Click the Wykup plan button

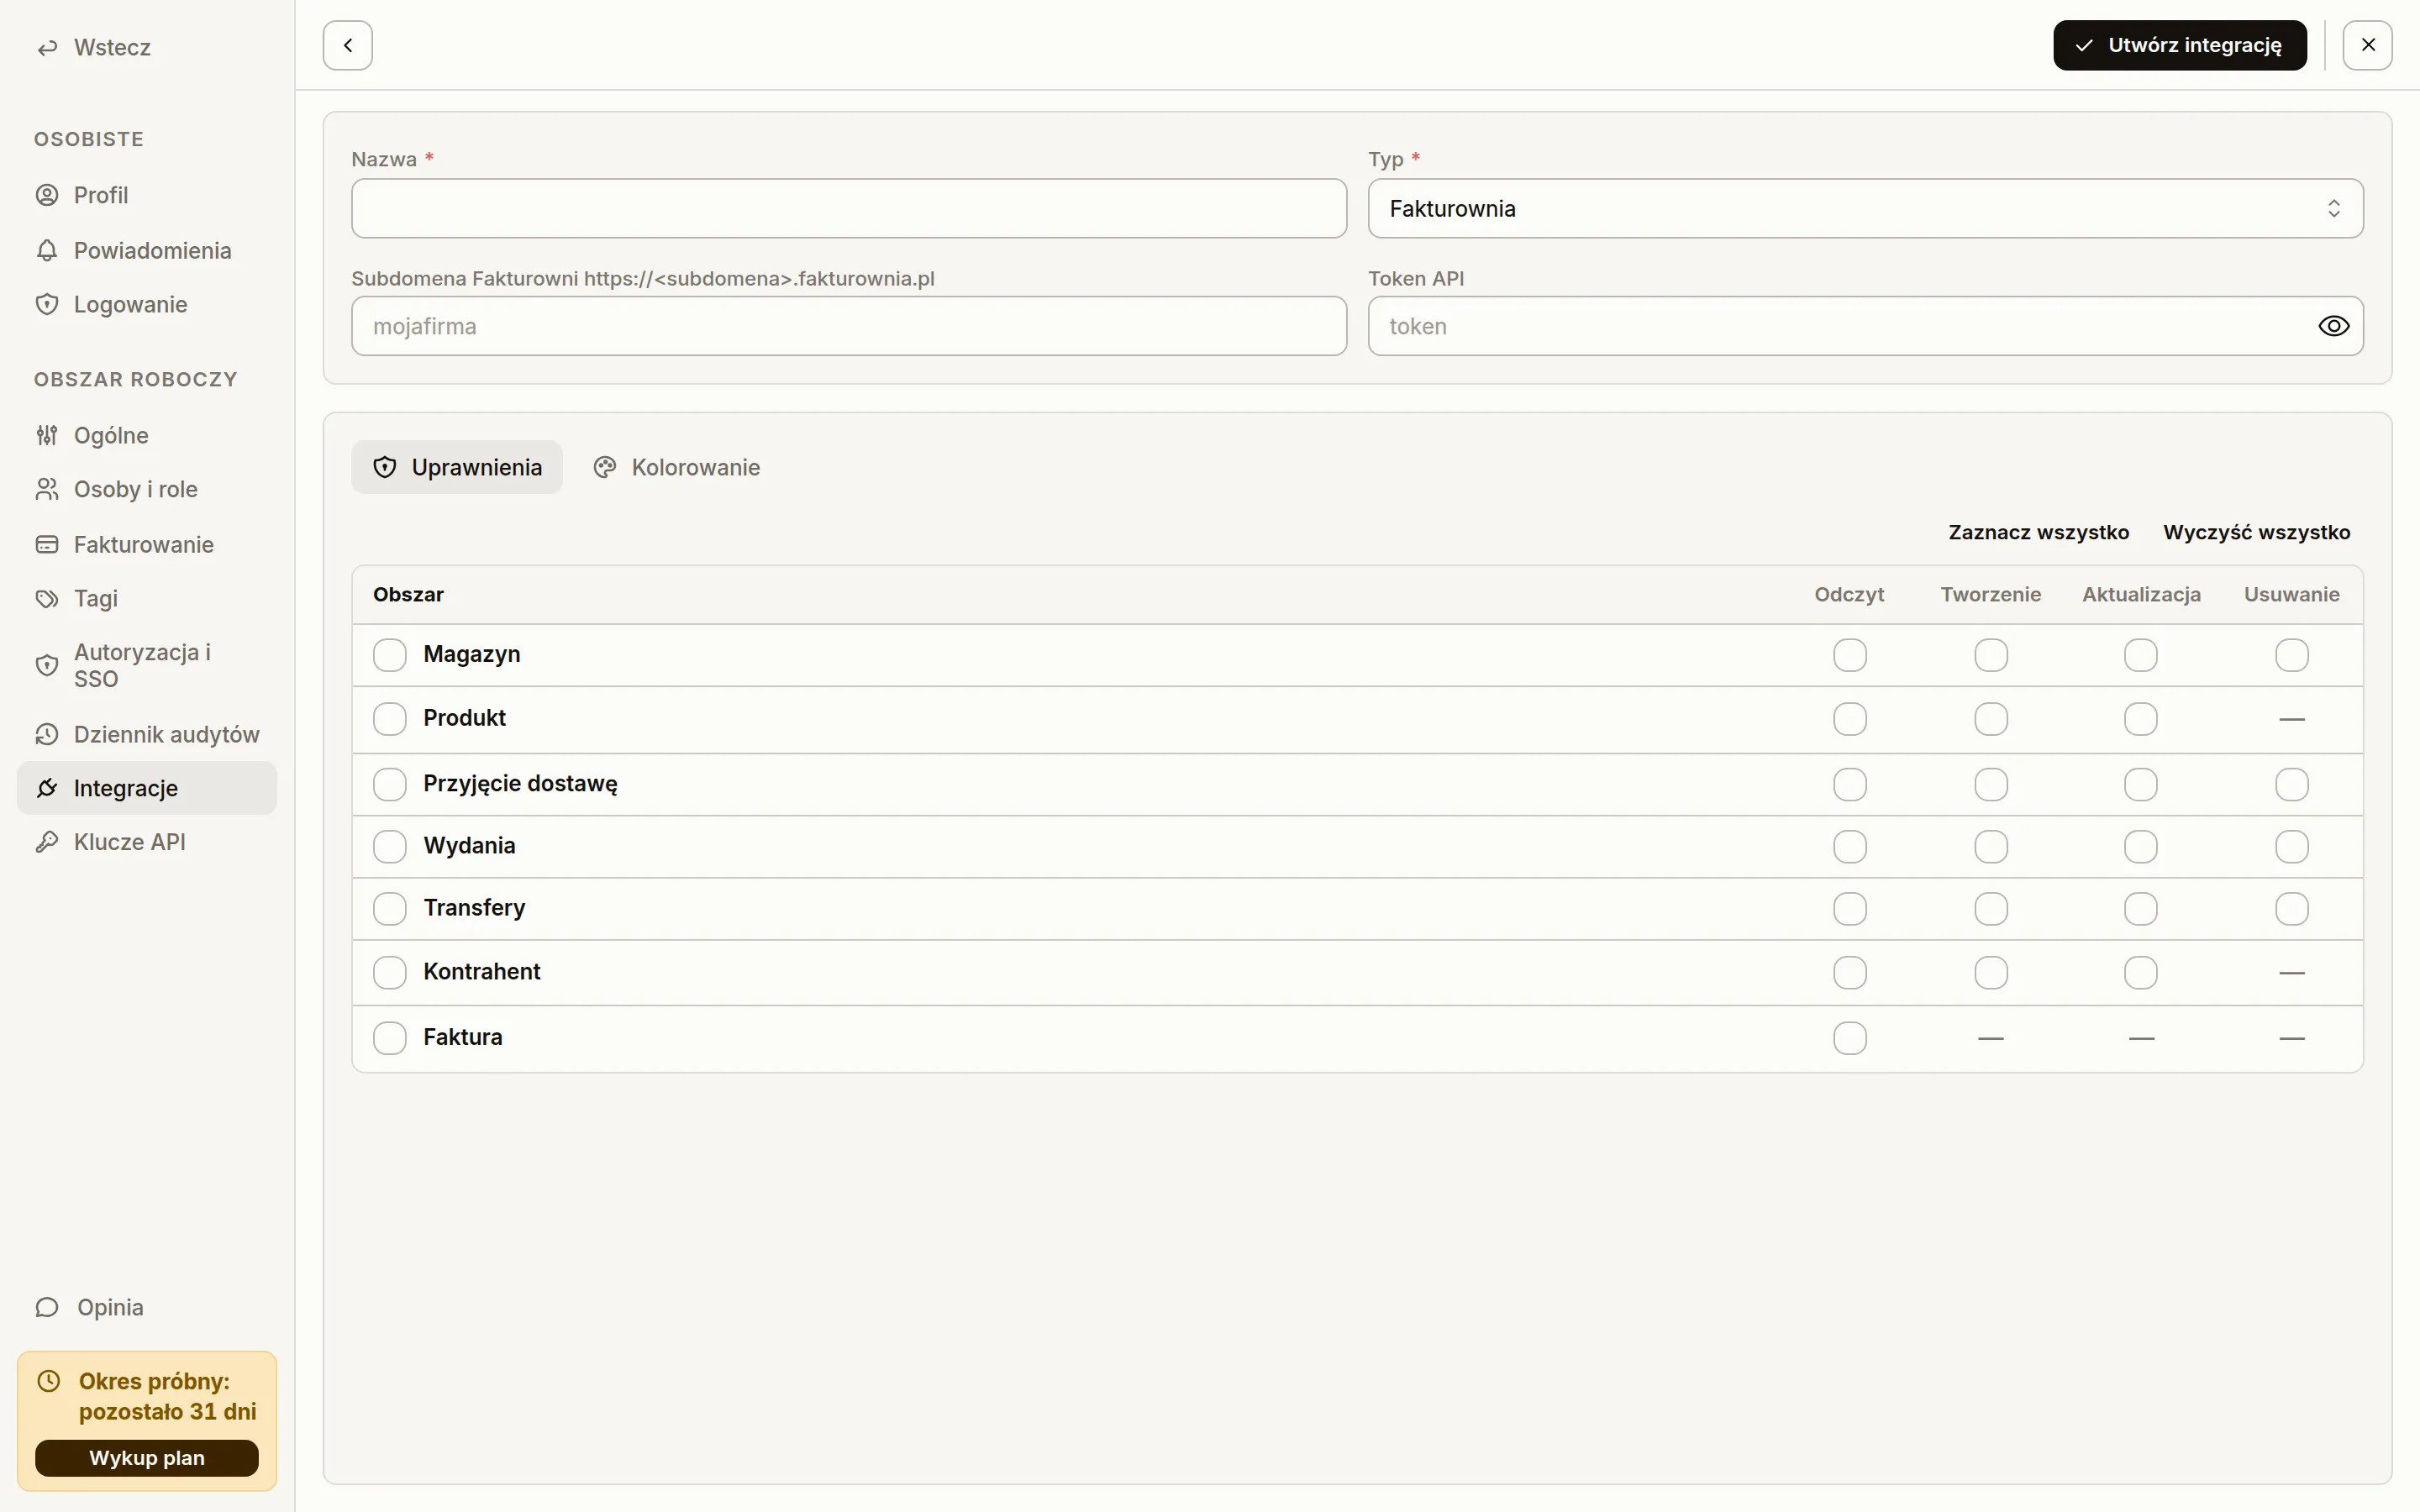[x=147, y=1458]
